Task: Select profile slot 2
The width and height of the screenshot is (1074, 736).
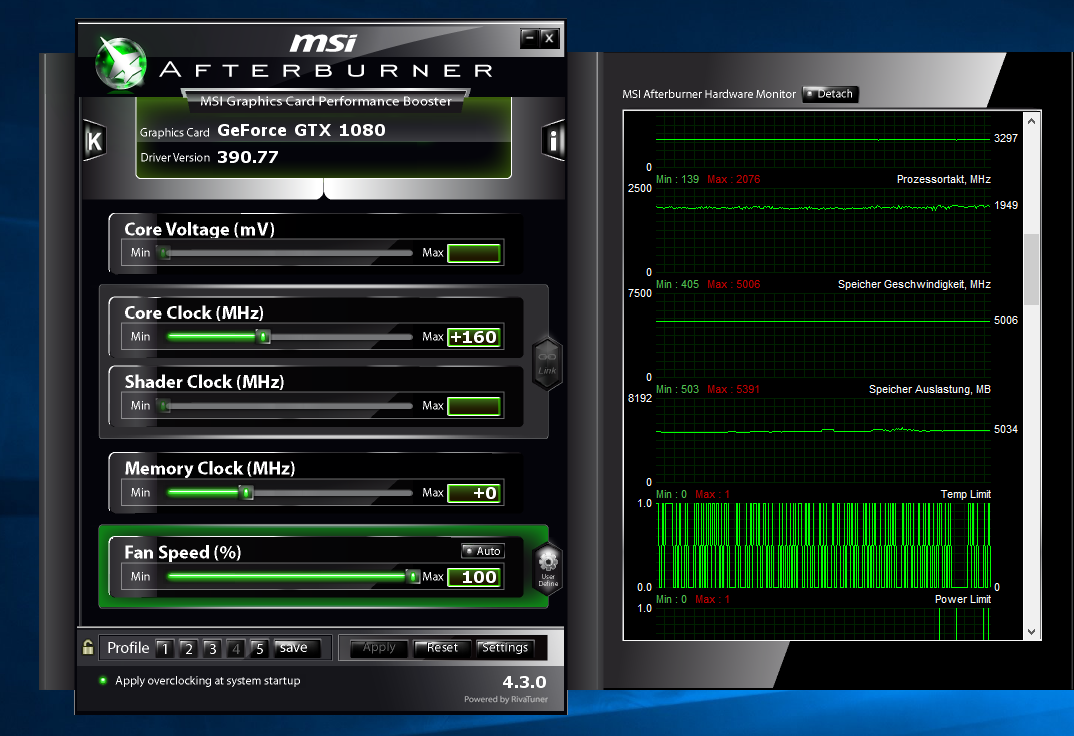Action: pyautogui.click(x=188, y=648)
